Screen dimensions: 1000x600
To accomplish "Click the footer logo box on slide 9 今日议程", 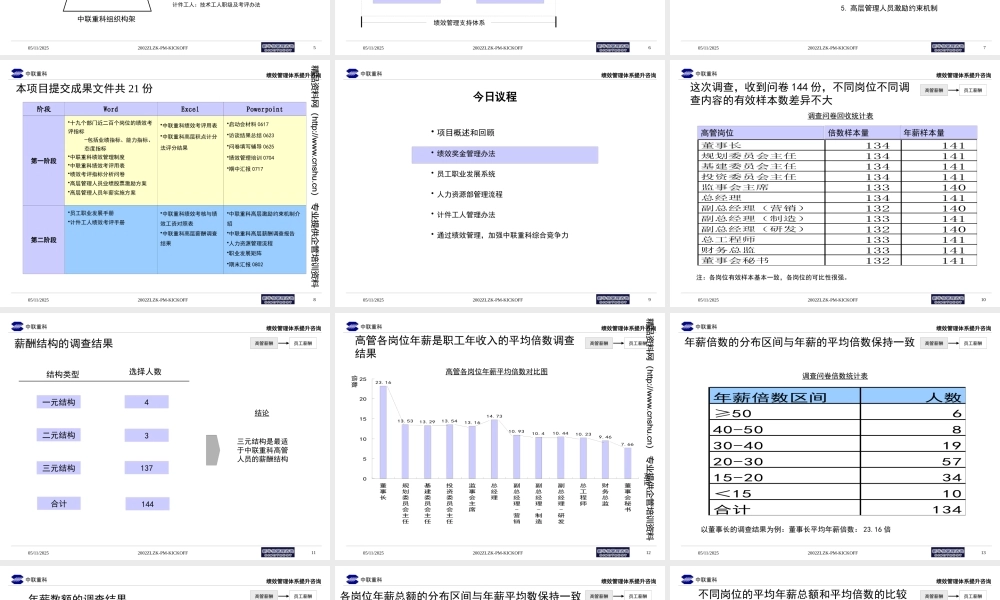I will click(x=612, y=299).
